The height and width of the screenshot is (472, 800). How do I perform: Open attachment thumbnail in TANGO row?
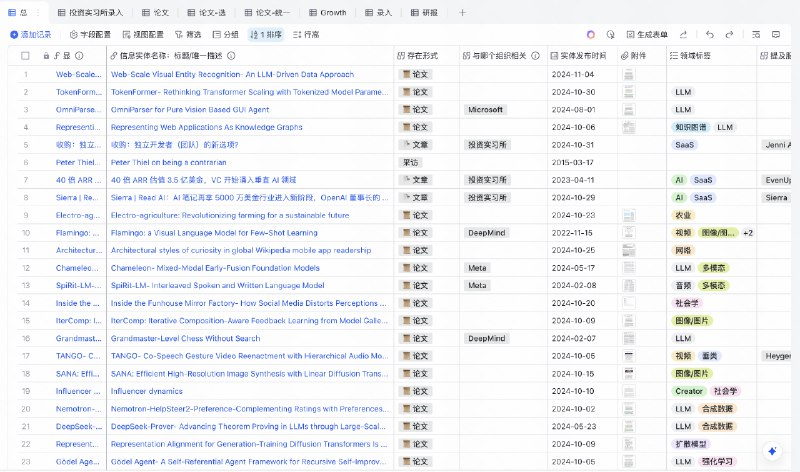click(x=629, y=356)
